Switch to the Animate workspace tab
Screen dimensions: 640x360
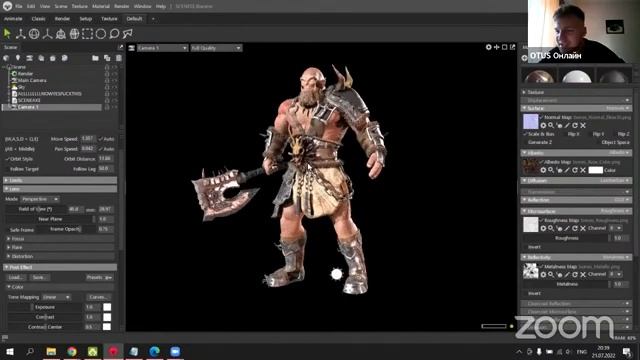tap(13, 19)
